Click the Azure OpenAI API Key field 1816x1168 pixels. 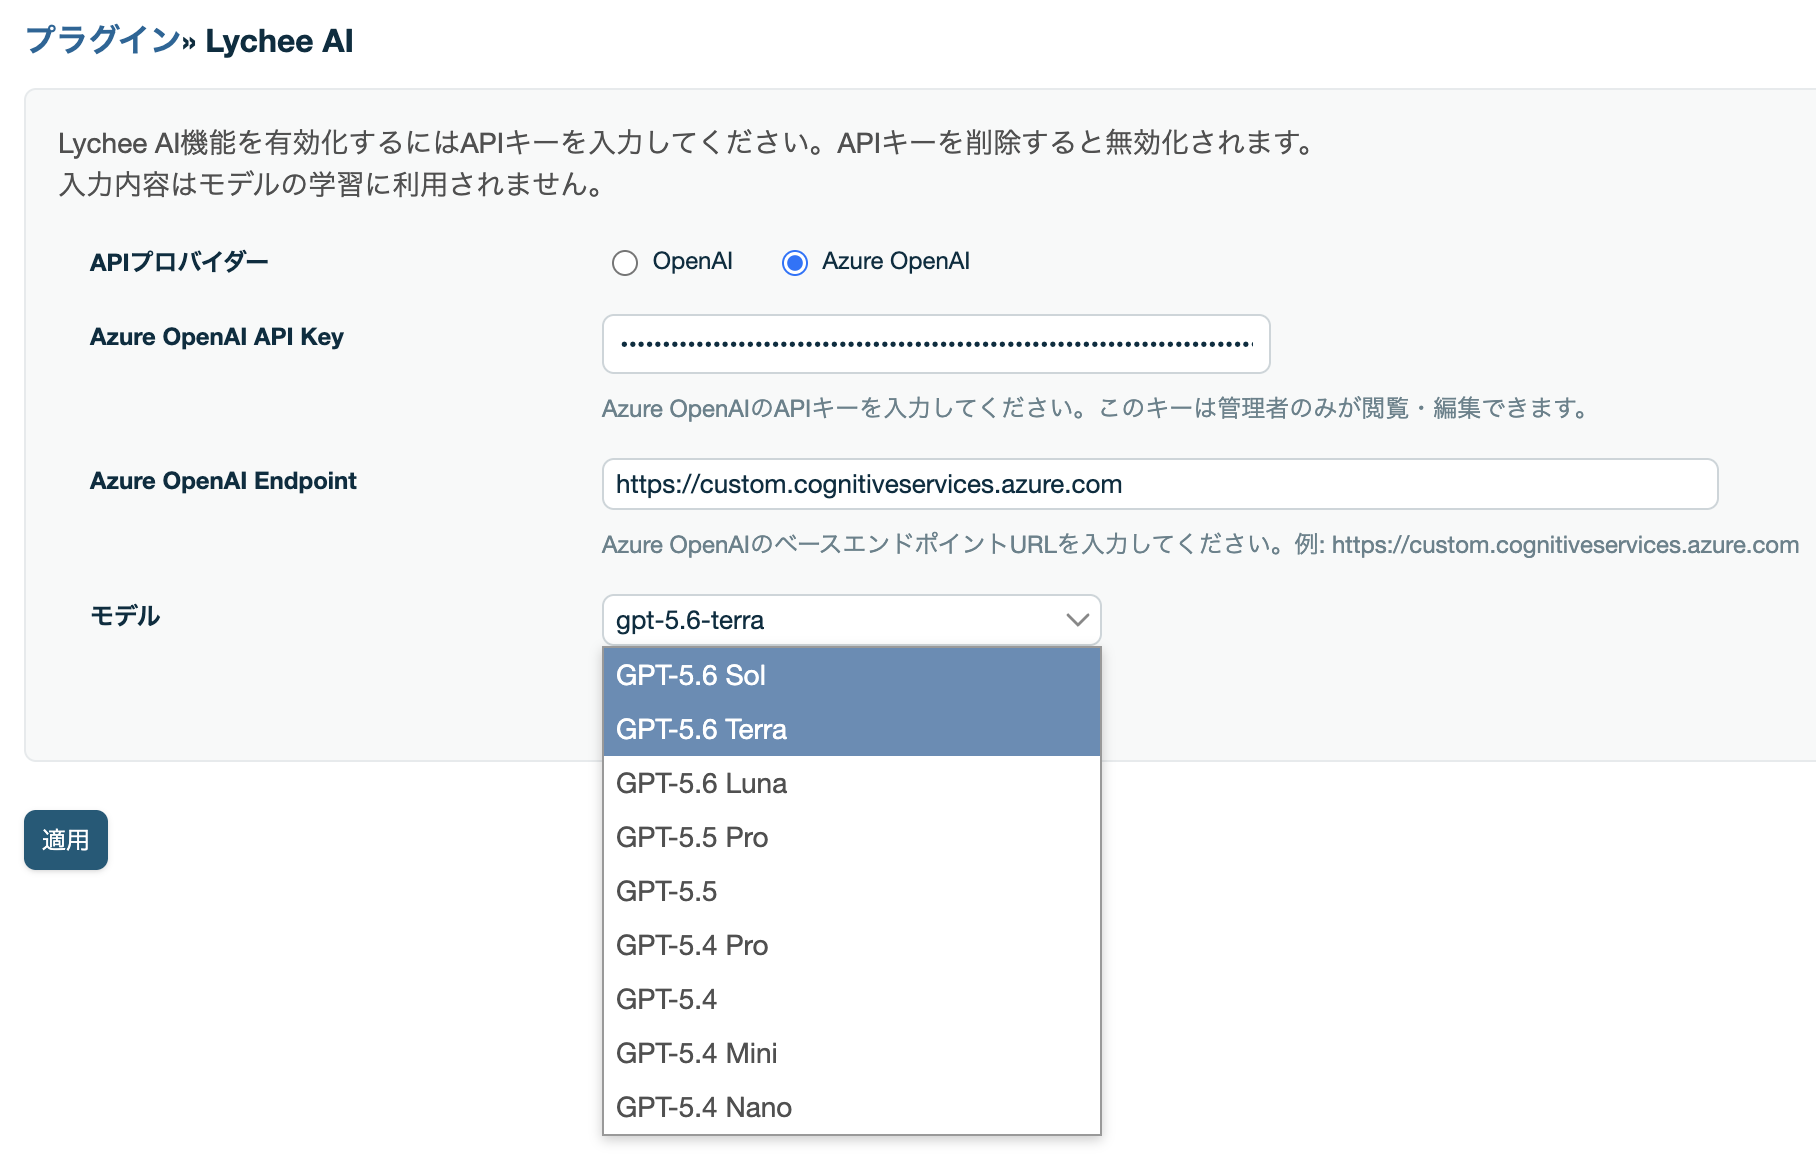click(936, 344)
